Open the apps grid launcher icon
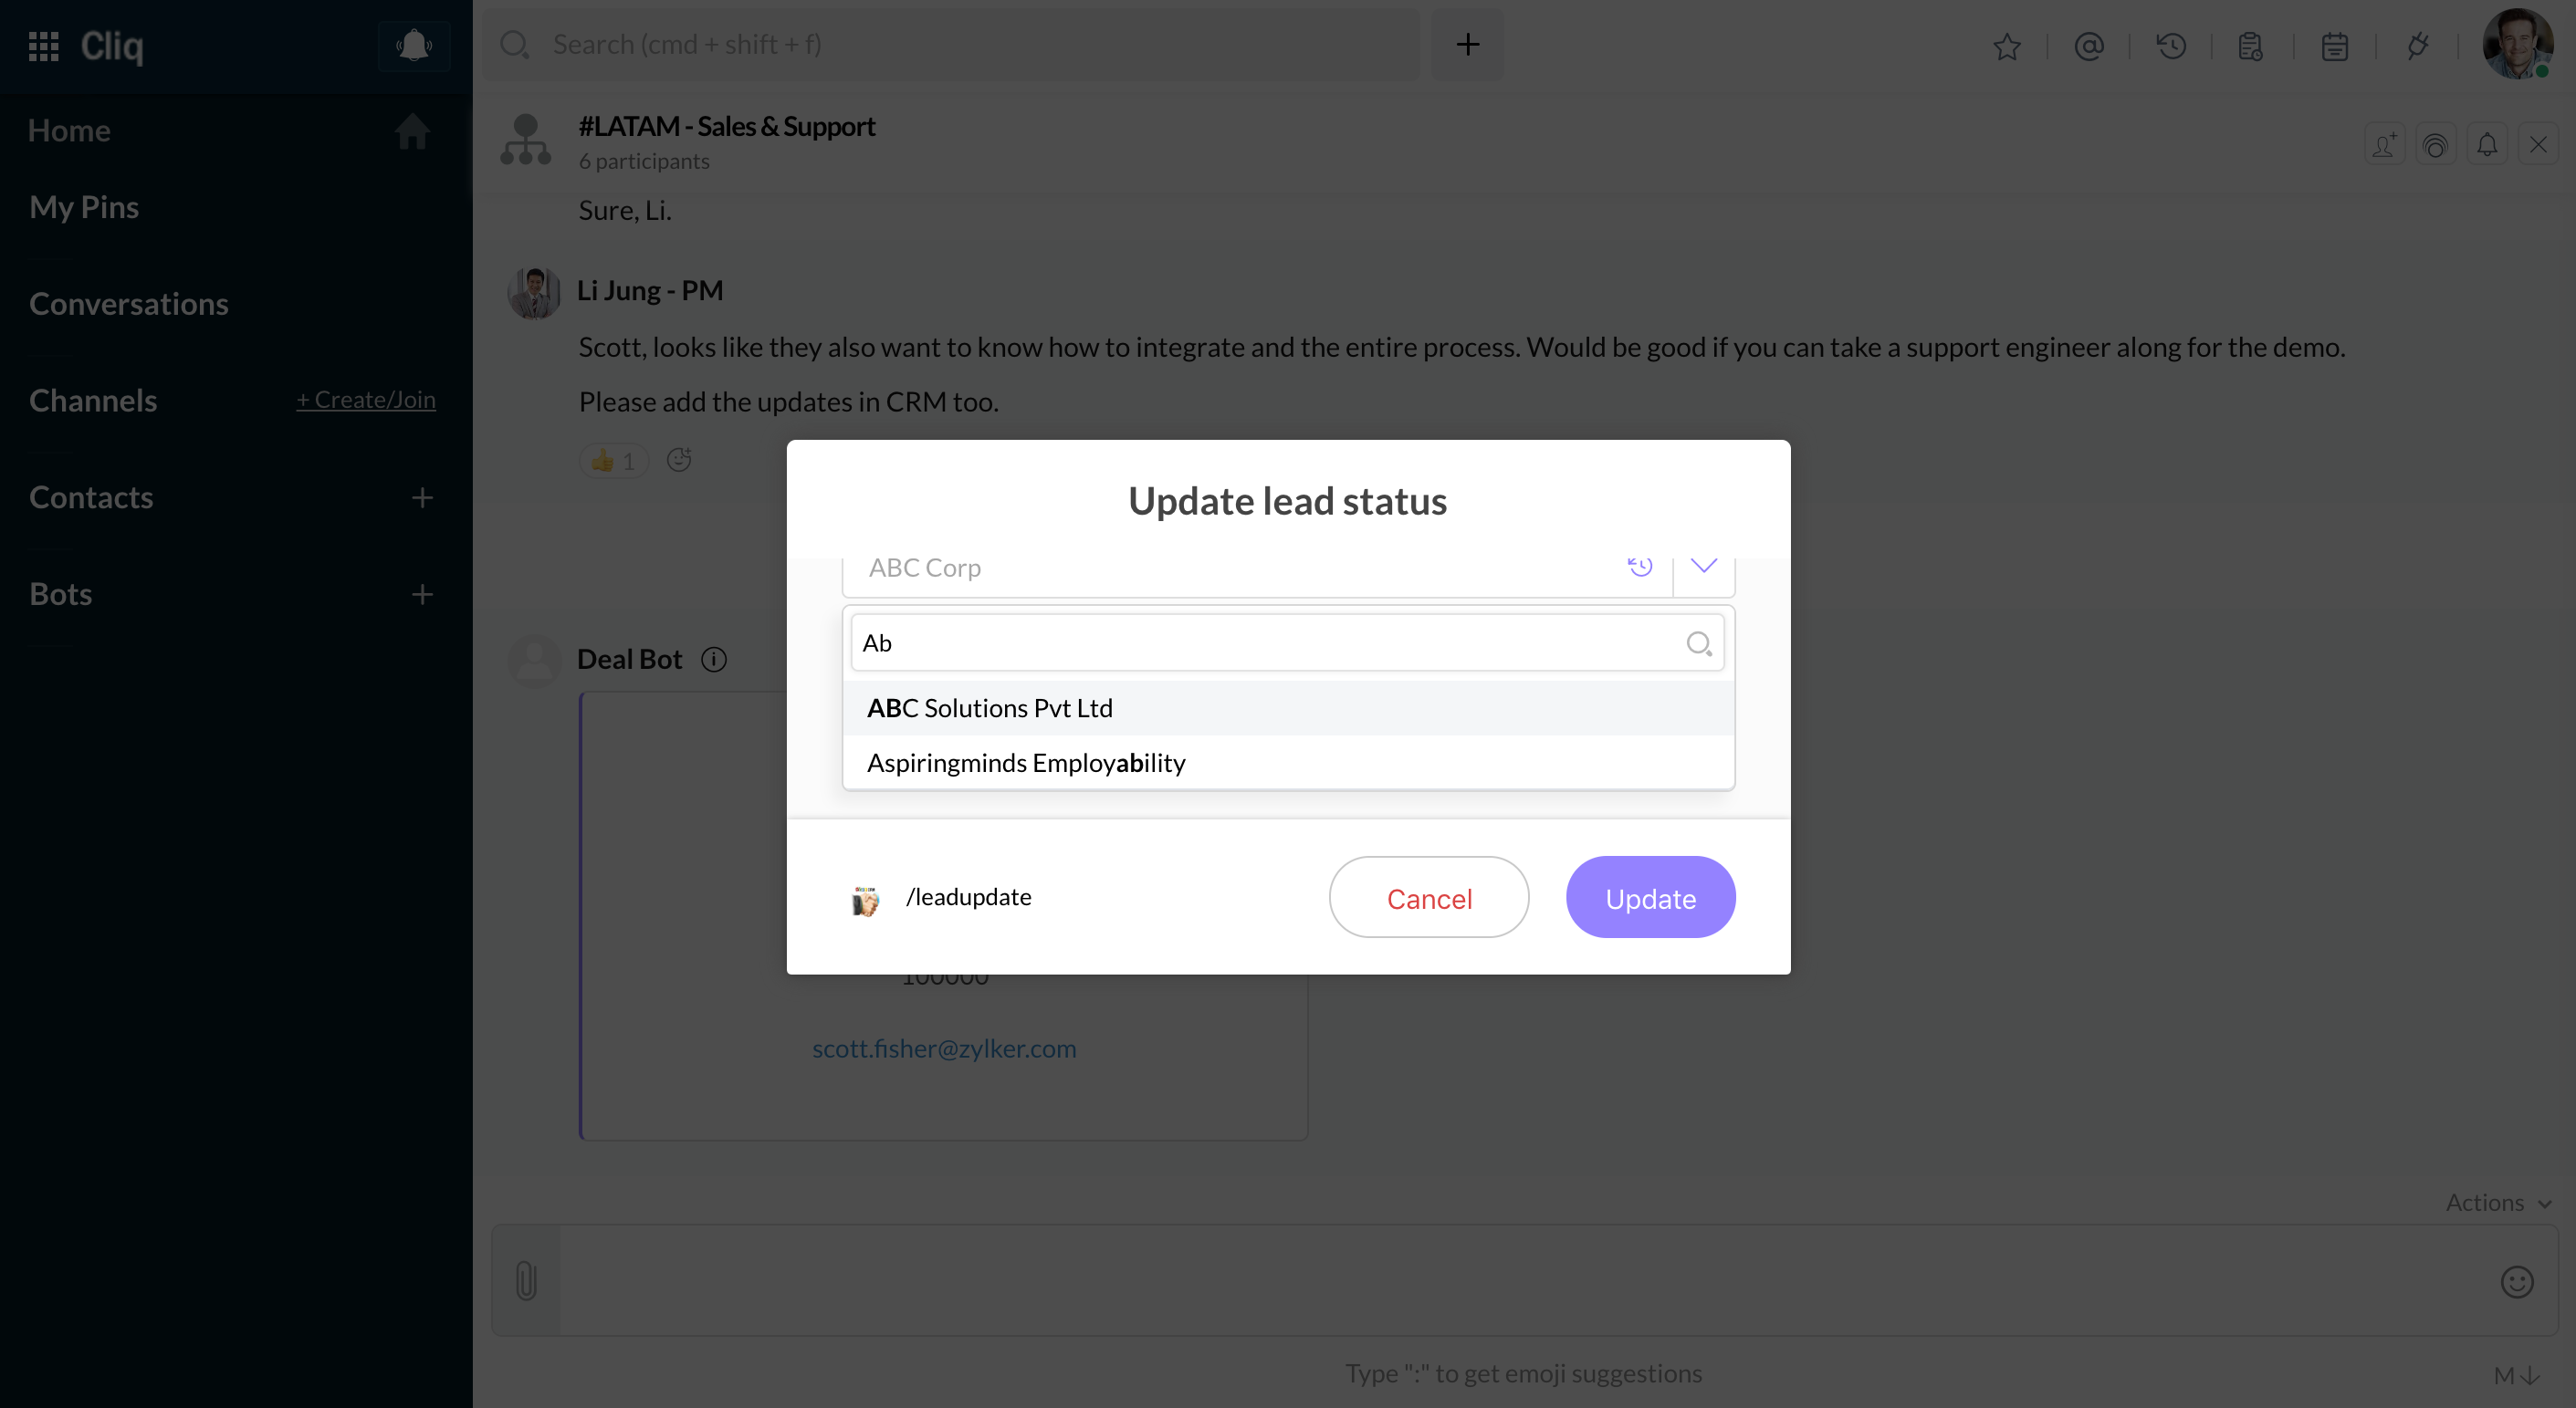Viewport: 2576px width, 1408px height. (x=43, y=46)
